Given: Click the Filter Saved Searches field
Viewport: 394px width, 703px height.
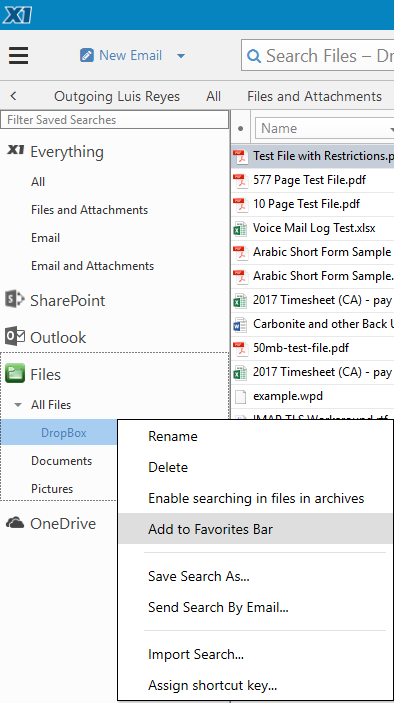Looking at the screenshot, I should click(x=115, y=120).
